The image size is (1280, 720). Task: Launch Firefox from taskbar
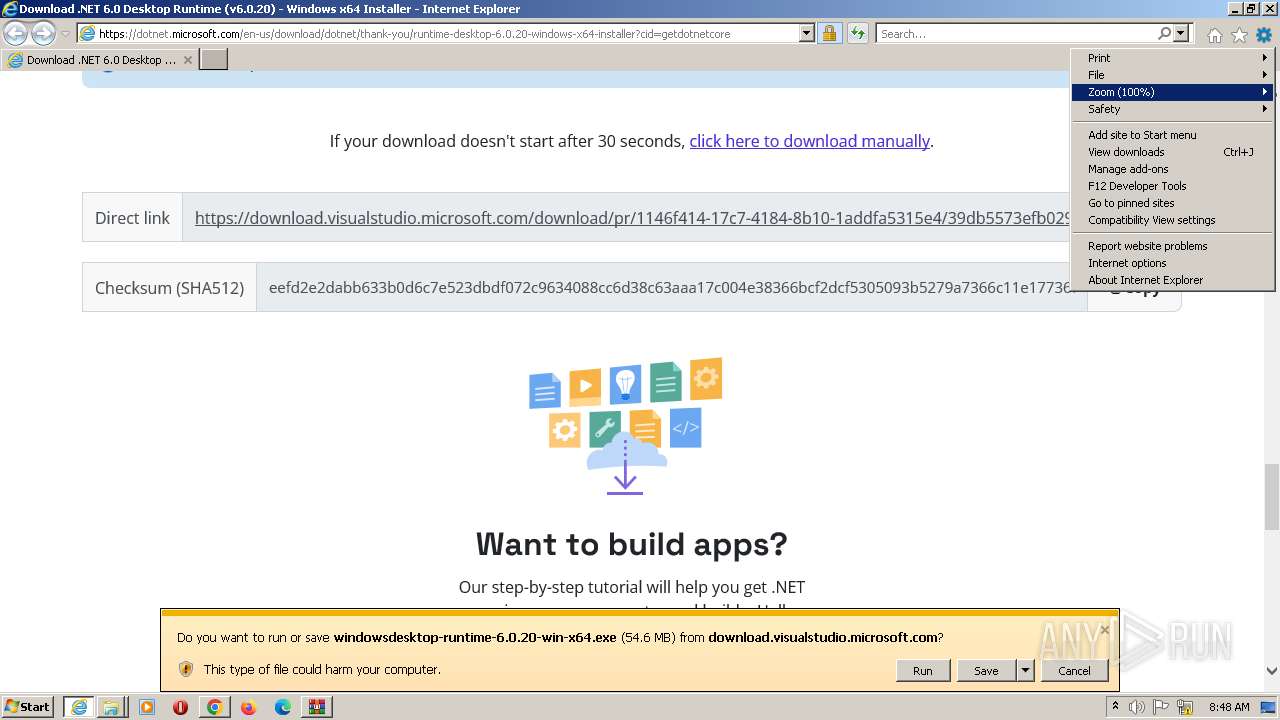tap(248, 707)
